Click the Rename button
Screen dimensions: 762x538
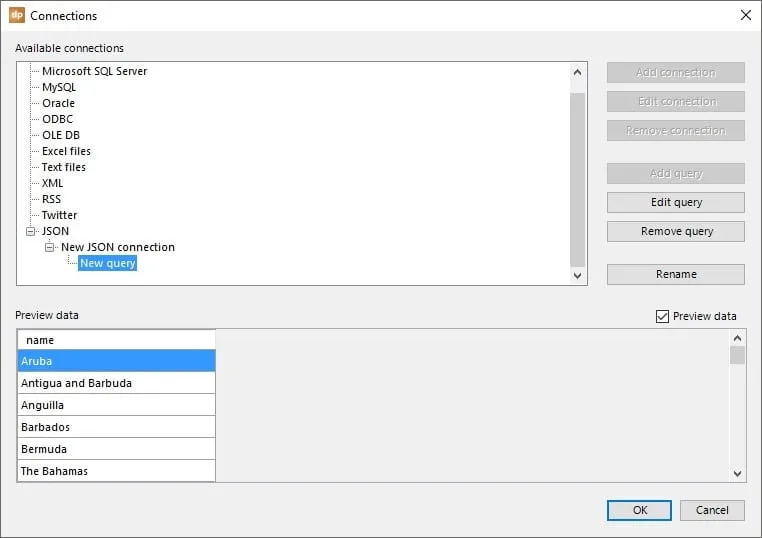click(675, 274)
